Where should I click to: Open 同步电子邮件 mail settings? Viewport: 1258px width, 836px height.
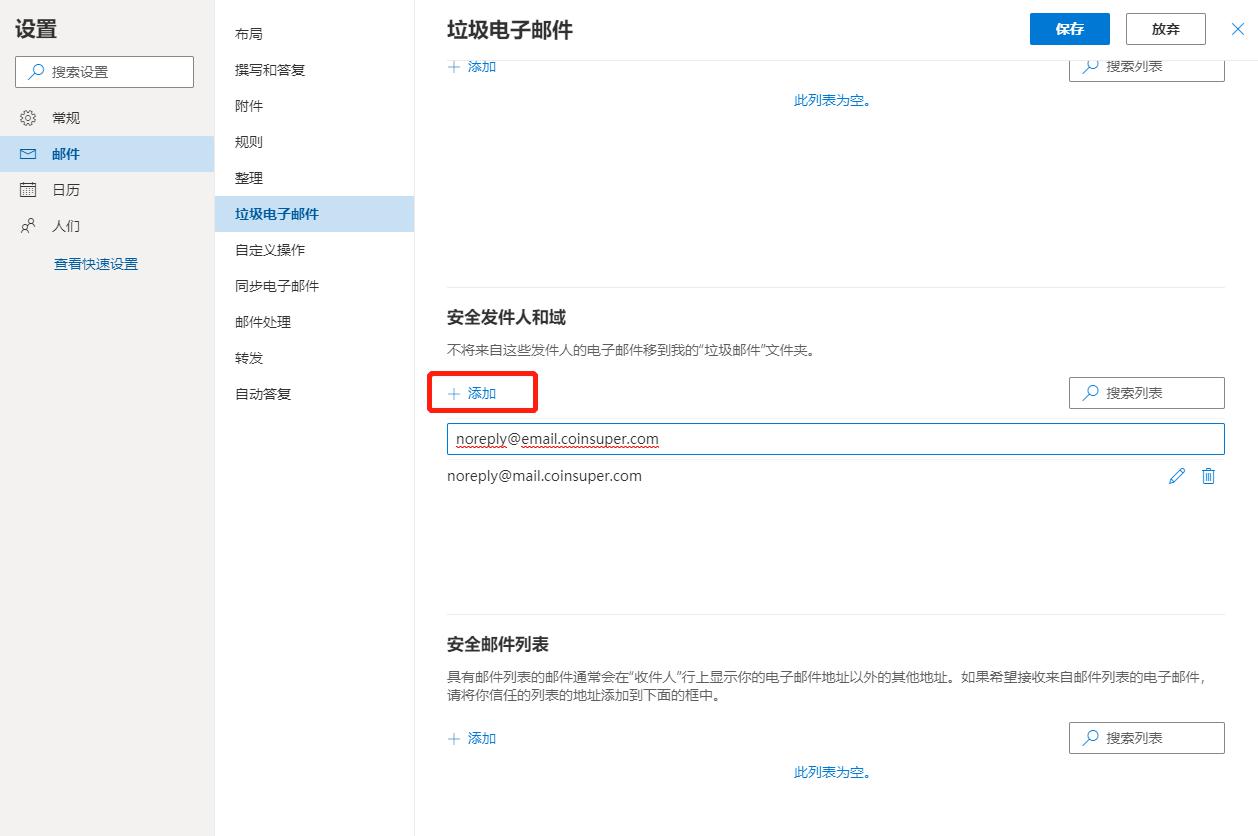tap(314, 286)
